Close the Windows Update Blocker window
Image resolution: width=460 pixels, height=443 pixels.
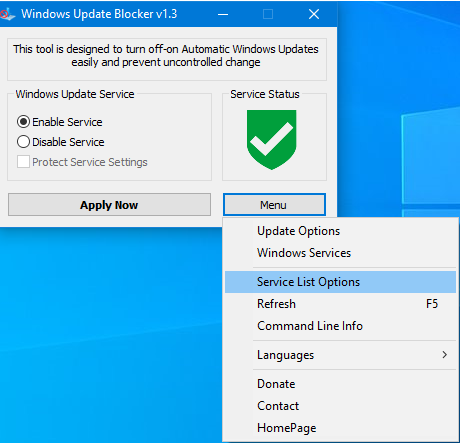point(314,14)
